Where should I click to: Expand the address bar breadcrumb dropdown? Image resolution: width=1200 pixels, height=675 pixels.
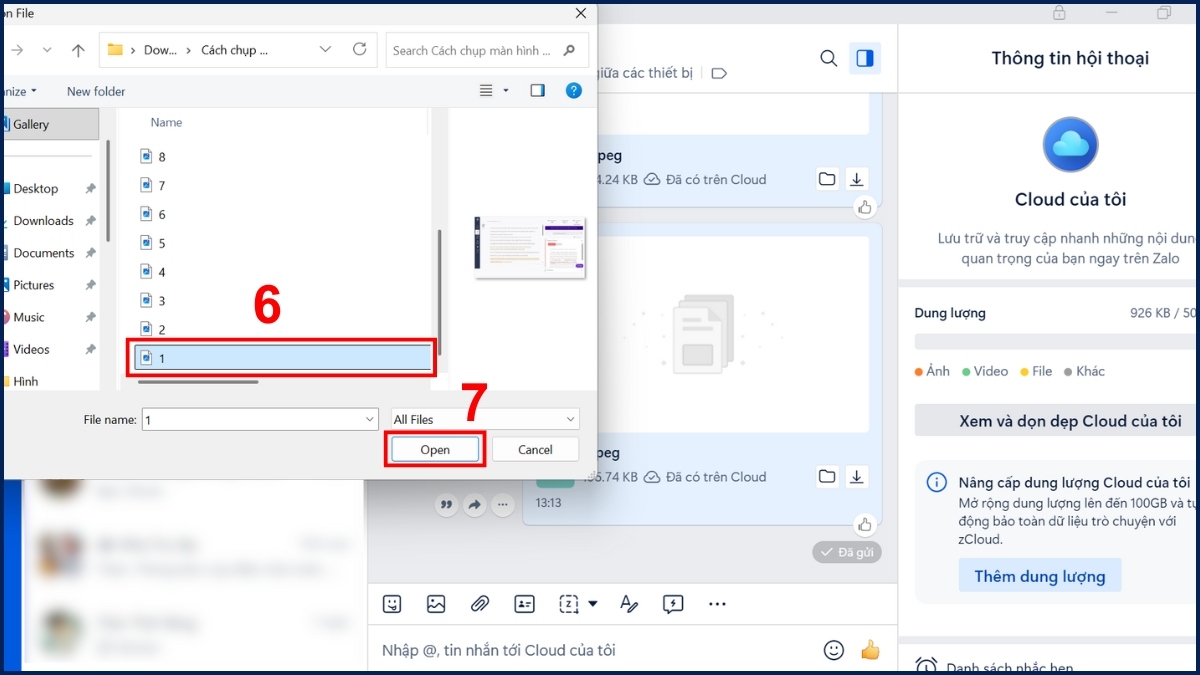click(325, 49)
